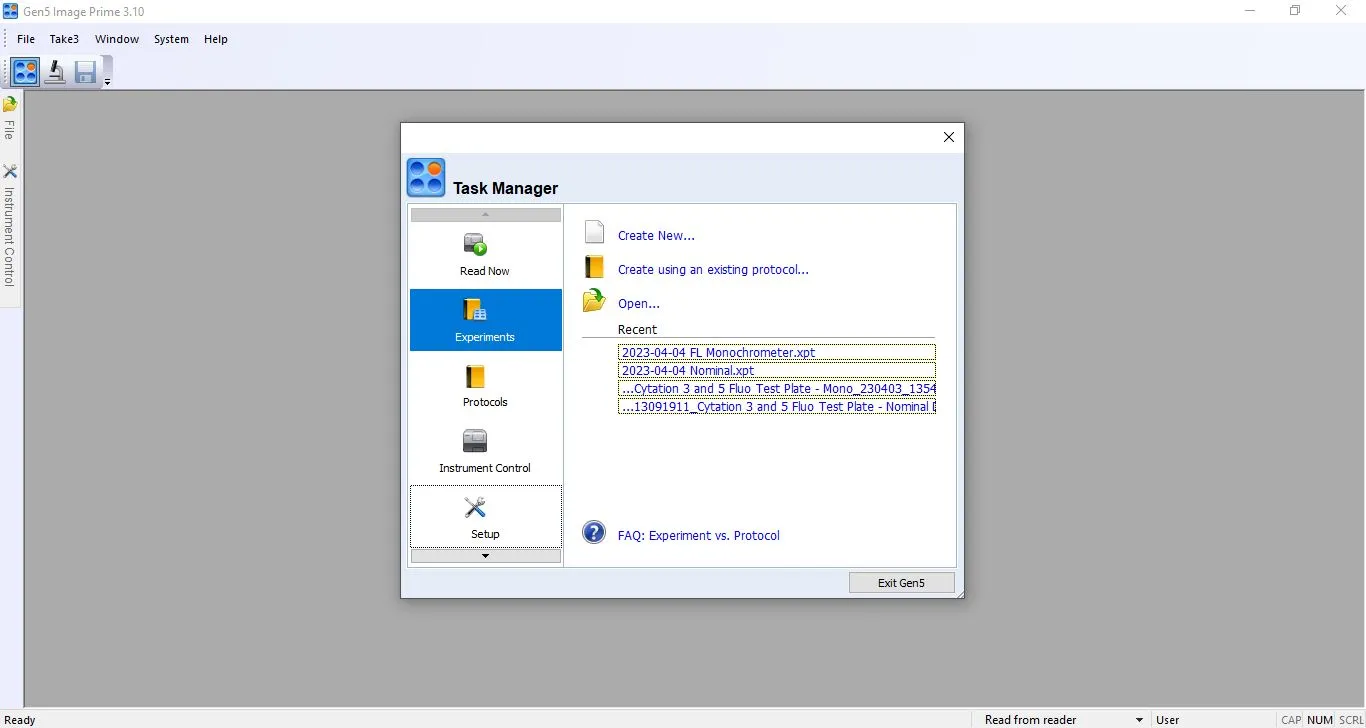Click the open folder icon beside Open

595,300
